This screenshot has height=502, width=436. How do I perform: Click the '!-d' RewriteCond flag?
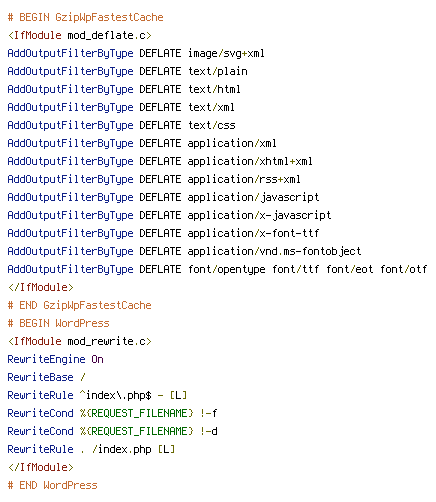click(x=209, y=431)
